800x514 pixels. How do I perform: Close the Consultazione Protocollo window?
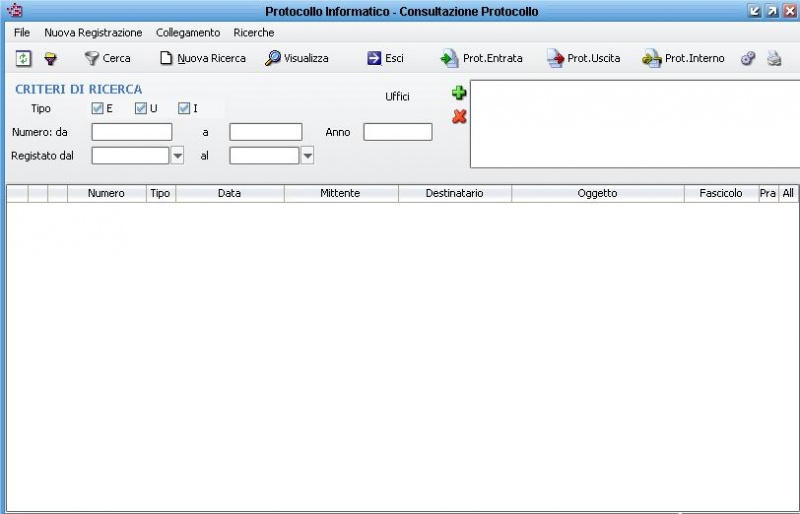[x=790, y=11]
